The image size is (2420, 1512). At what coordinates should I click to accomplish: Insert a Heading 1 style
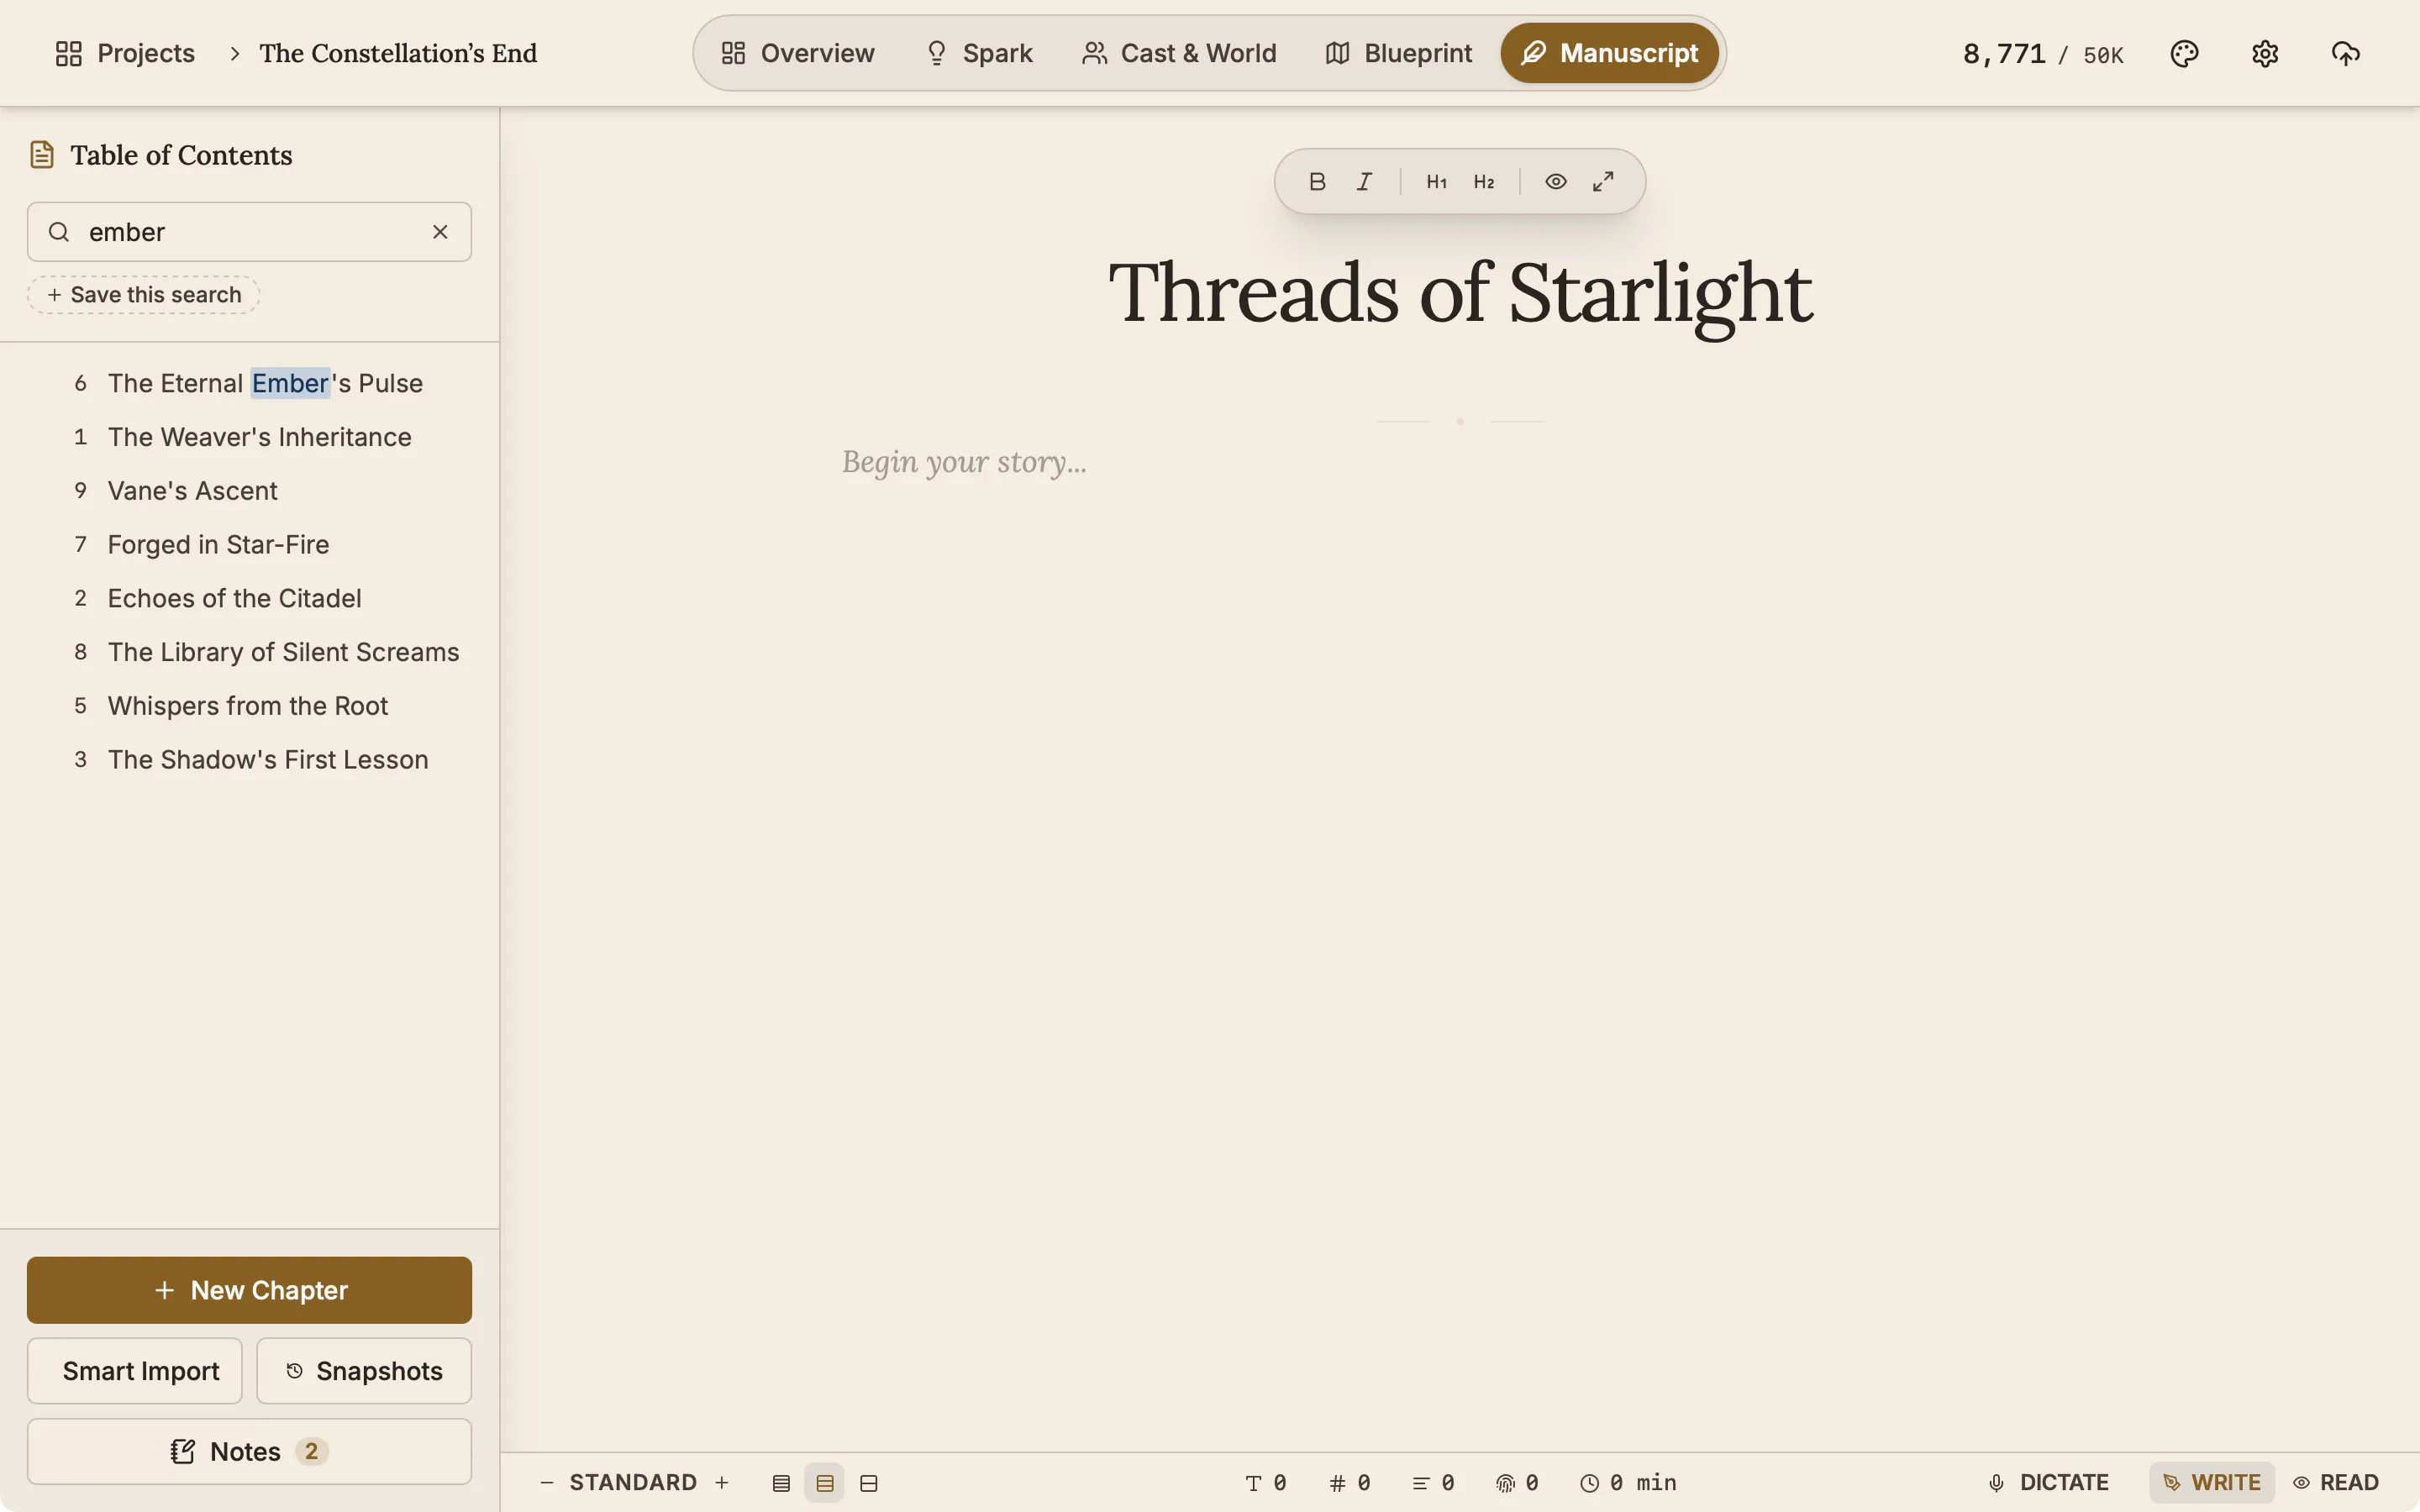(x=1436, y=181)
